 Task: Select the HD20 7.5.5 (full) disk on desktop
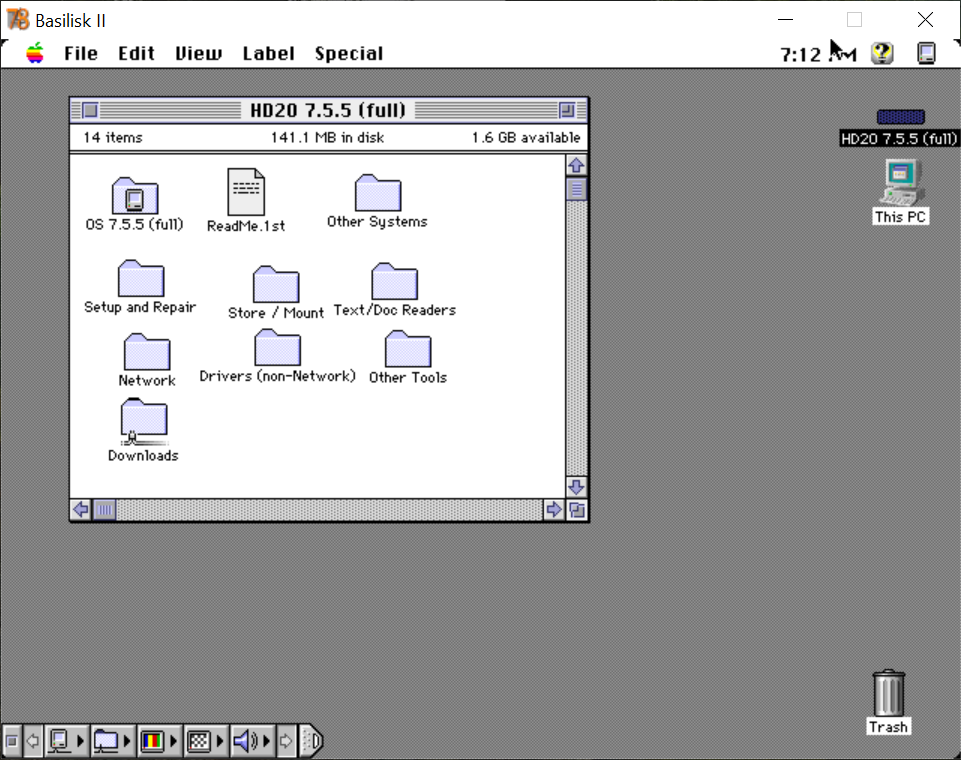pos(900,116)
